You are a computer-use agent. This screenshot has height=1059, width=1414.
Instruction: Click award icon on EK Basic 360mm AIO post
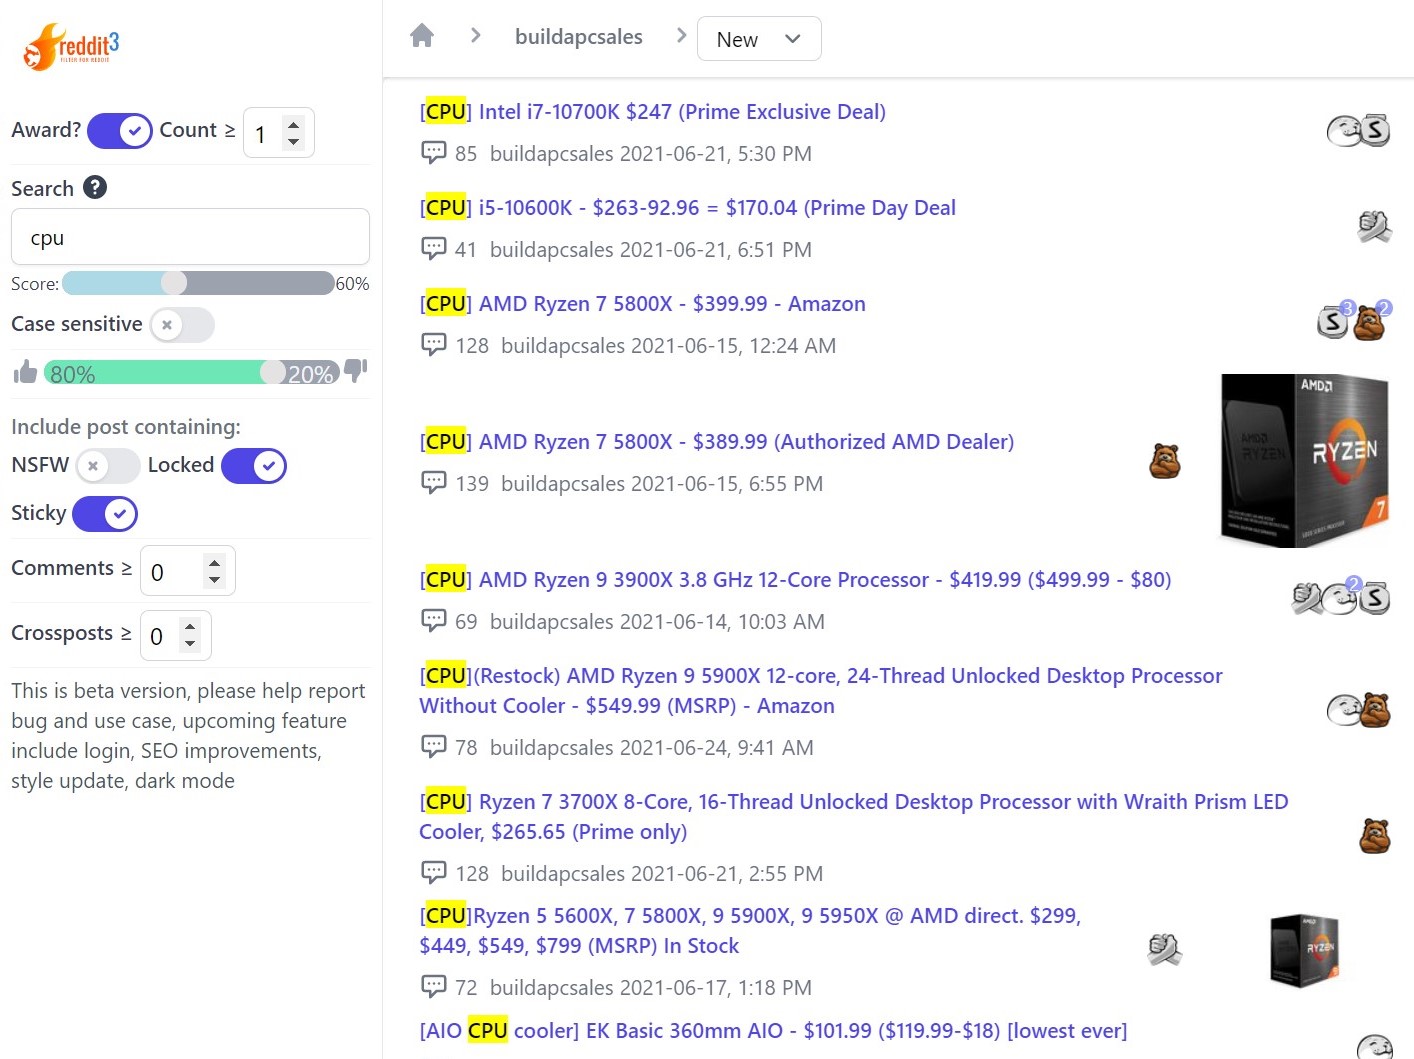pos(1375,1046)
